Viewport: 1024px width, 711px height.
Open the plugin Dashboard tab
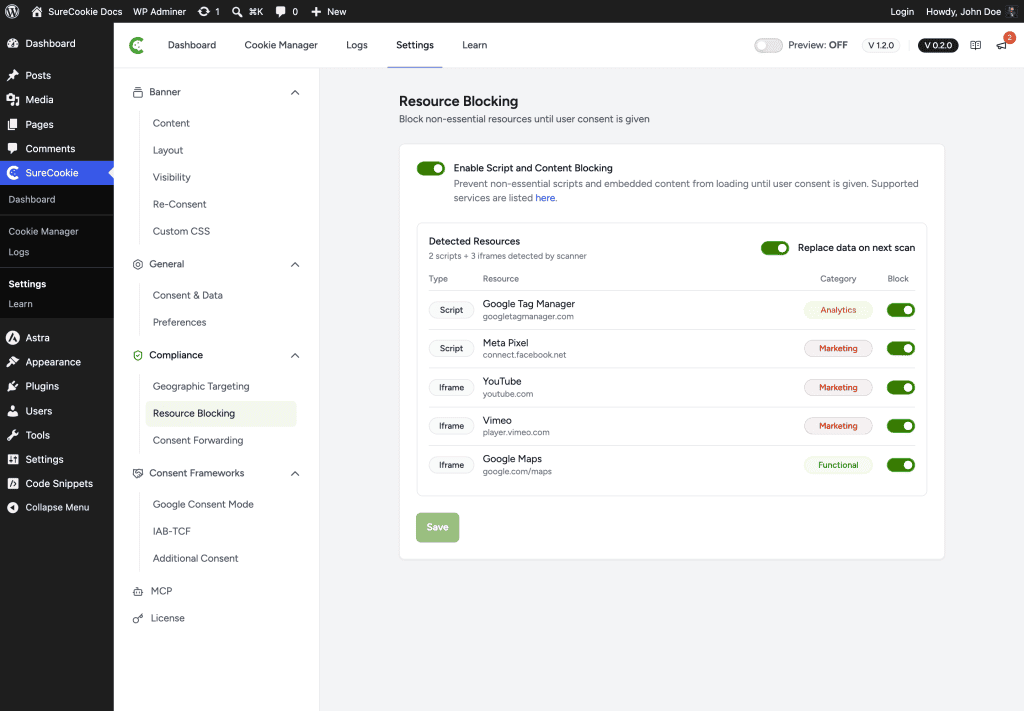191,45
